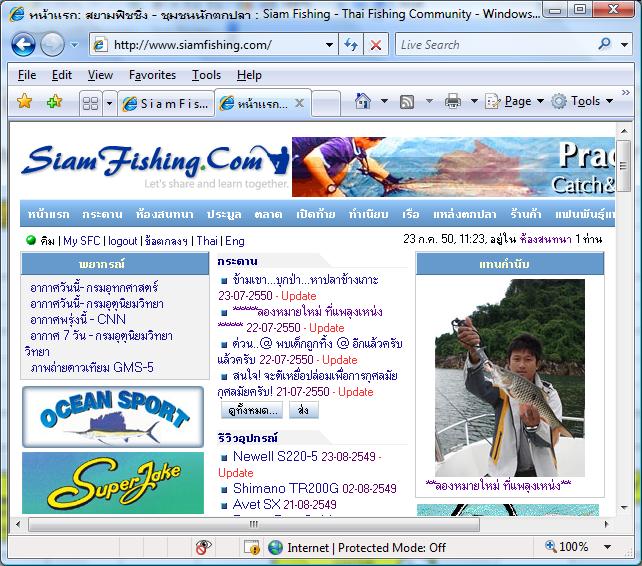Switch to the SiamFis... tab

coord(166,103)
